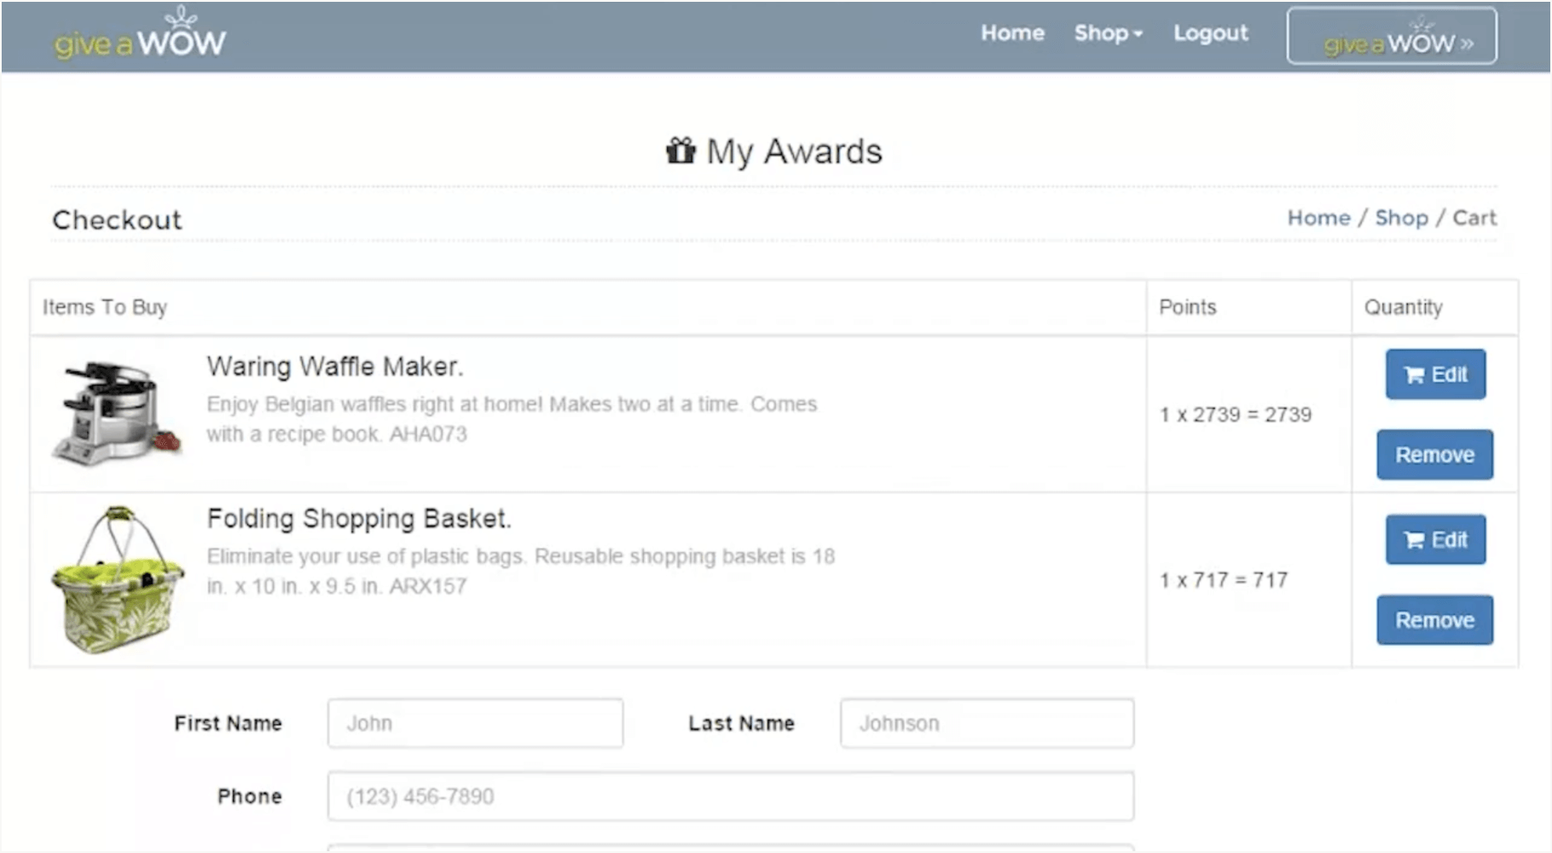Click the Cart breadcrumb text

point(1474,218)
